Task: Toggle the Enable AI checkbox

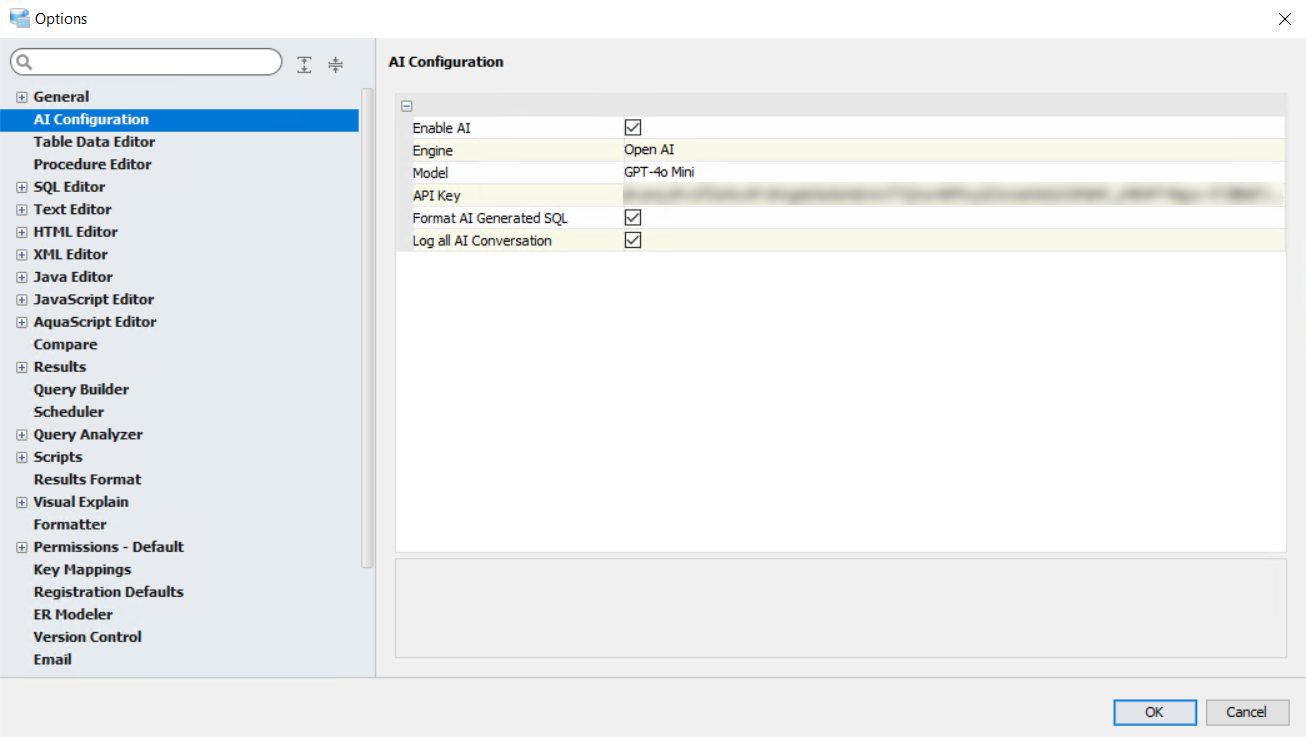Action: point(632,128)
